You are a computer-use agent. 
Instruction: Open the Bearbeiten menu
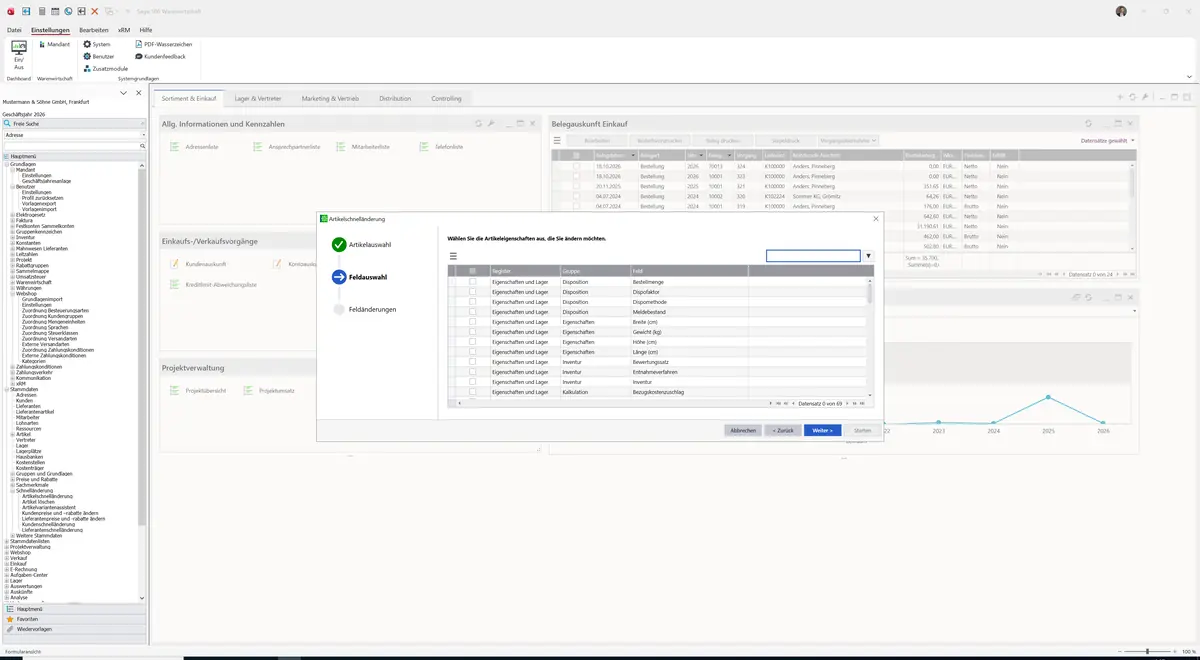click(x=94, y=30)
